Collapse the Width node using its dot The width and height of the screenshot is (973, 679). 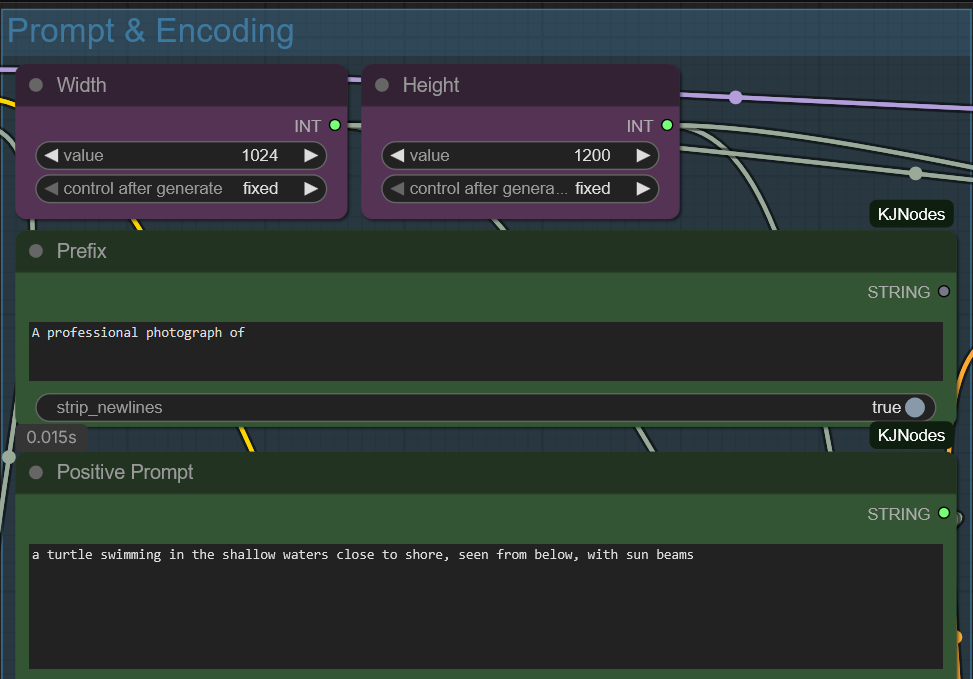coord(36,86)
